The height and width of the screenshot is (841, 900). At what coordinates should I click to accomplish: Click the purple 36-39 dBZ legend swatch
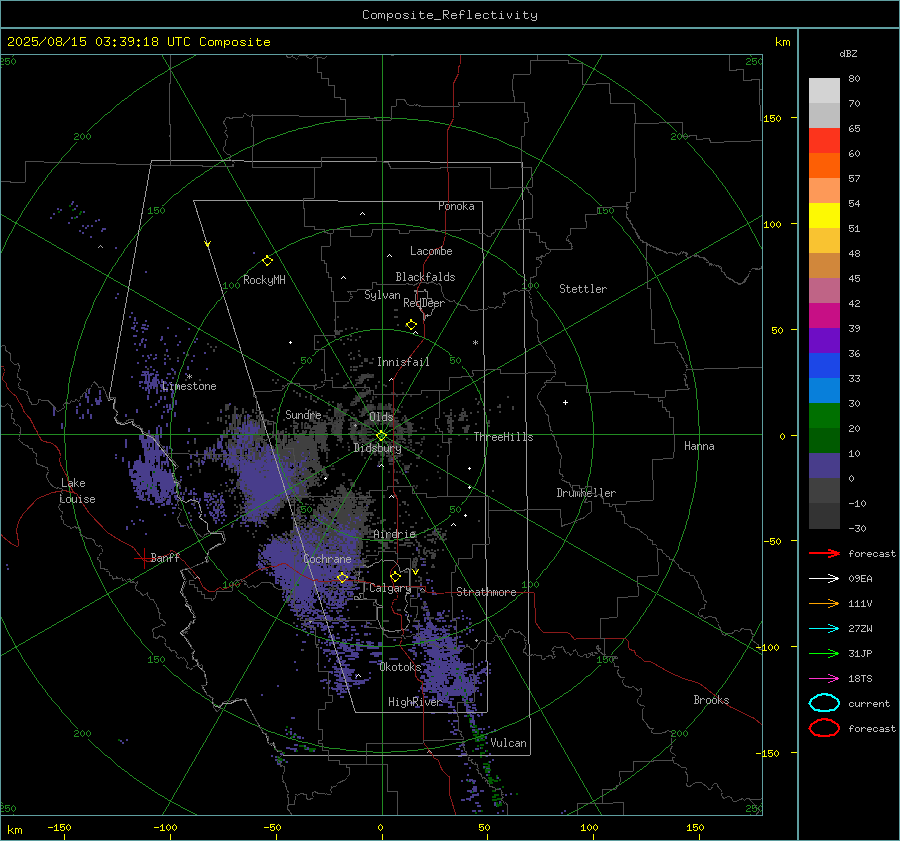[824, 340]
